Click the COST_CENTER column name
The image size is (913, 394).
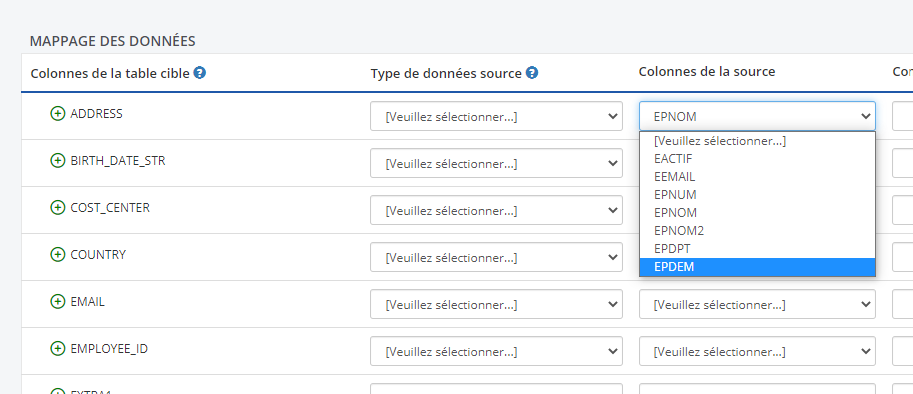[110, 208]
